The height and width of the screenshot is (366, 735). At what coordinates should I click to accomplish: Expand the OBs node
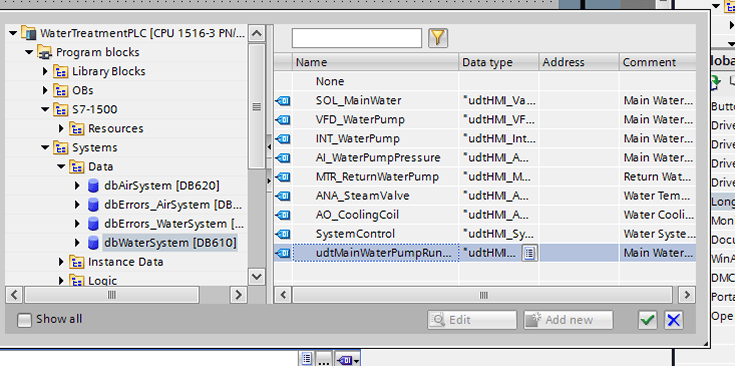(45, 90)
